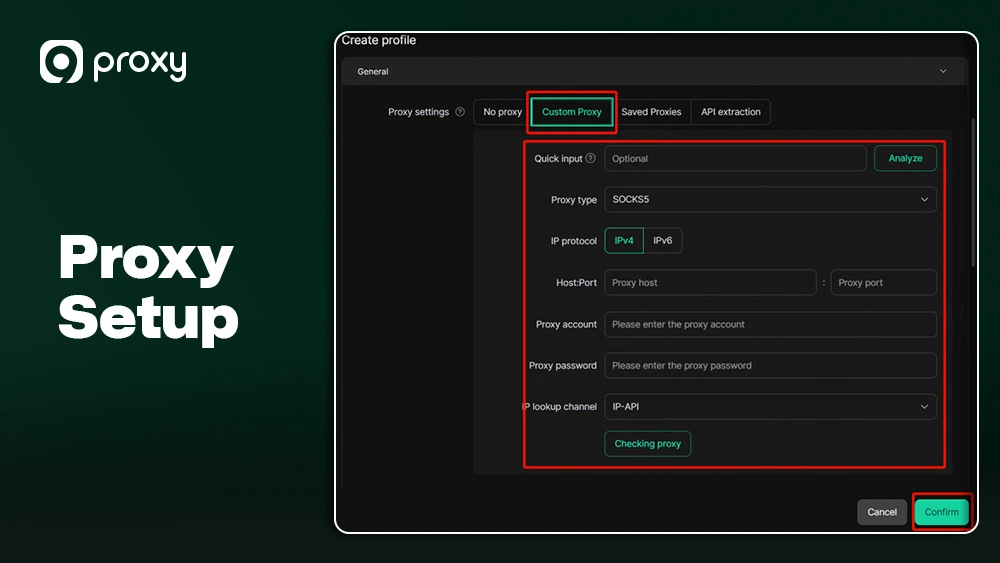Click the Cancel button

[x=882, y=512]
